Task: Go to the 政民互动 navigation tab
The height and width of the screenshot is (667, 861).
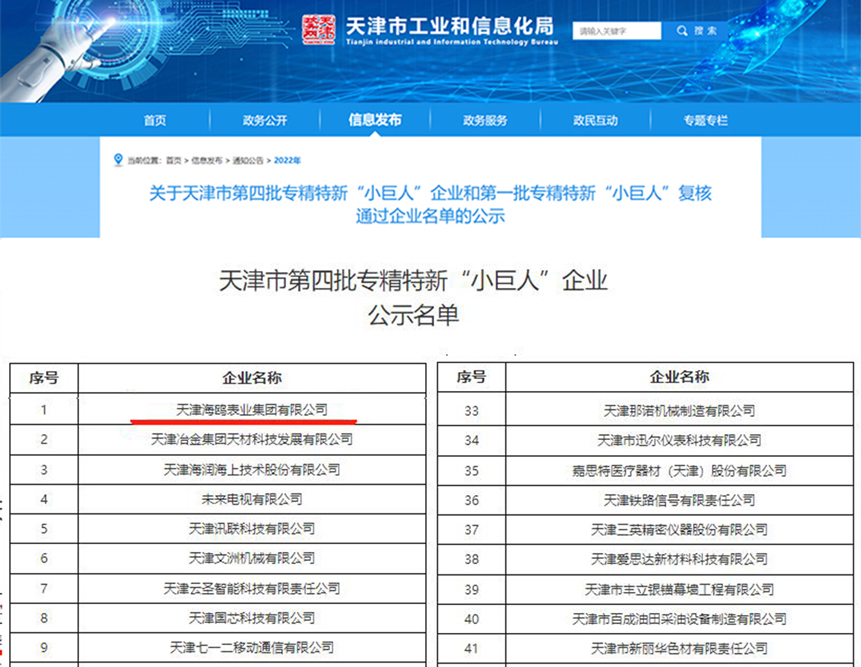Action: point(596,120)
